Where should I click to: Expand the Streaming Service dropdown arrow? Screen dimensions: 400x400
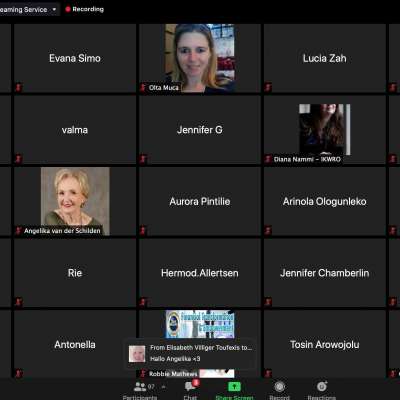coord(54,10)
